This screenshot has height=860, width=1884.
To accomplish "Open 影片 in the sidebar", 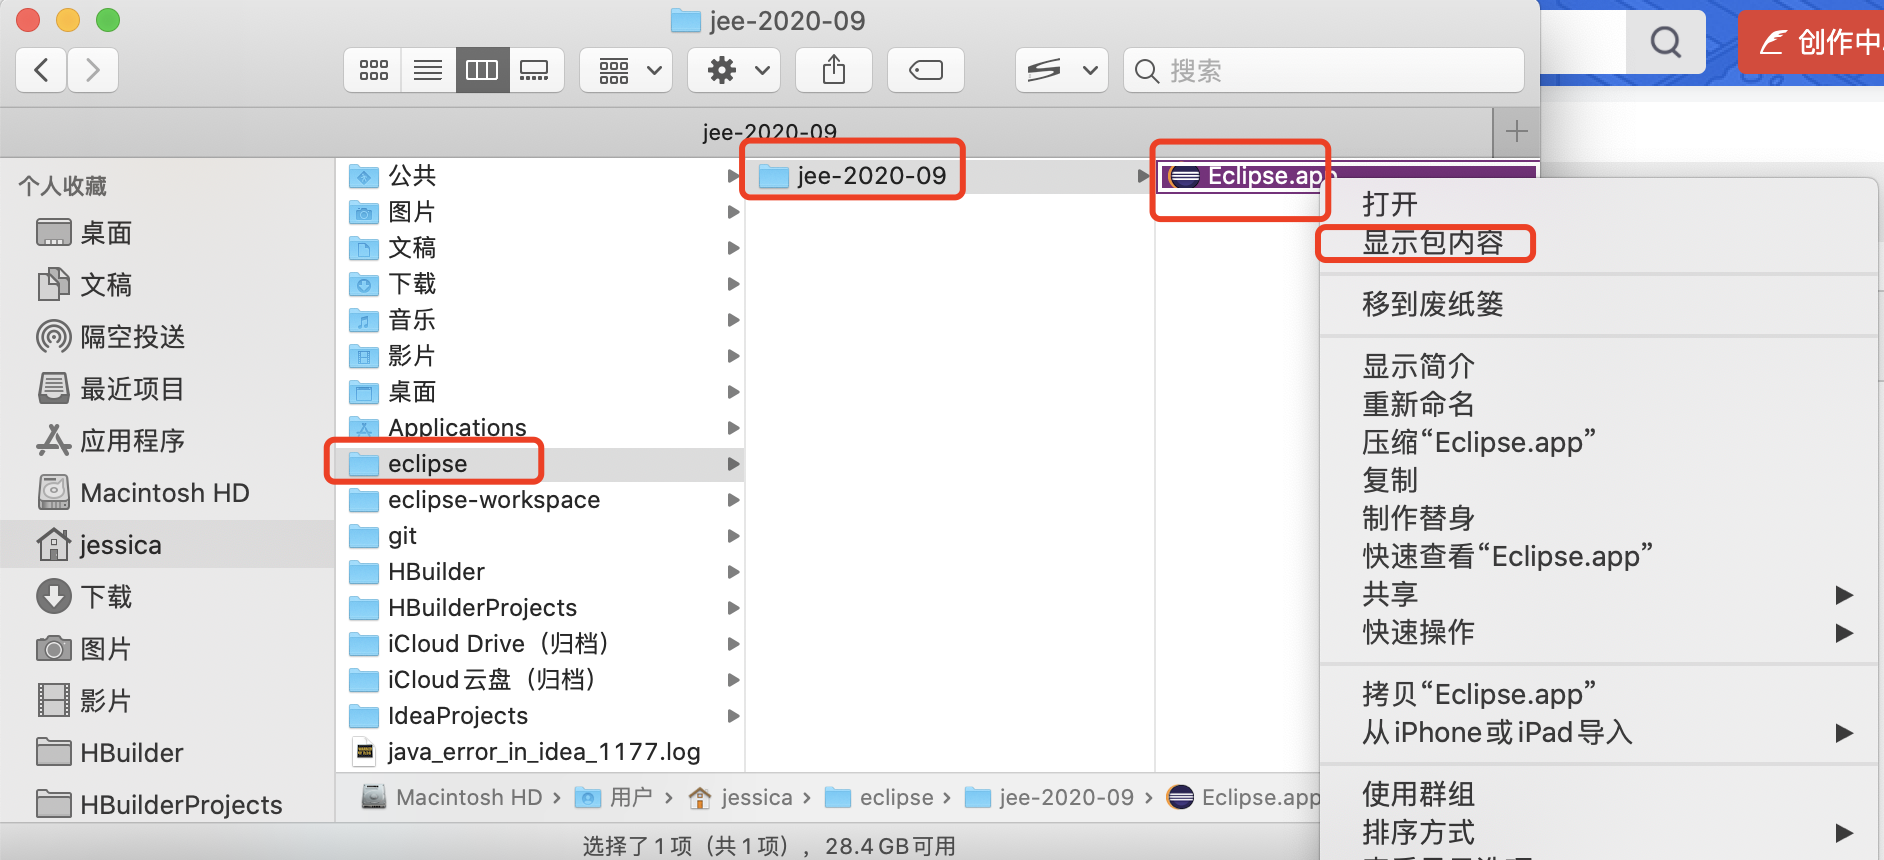I will click(167, 701).
